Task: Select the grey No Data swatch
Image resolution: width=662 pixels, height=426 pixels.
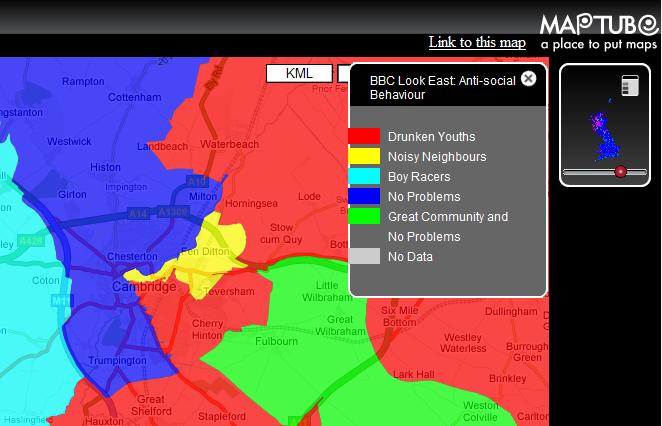Action: pos(364,256)
